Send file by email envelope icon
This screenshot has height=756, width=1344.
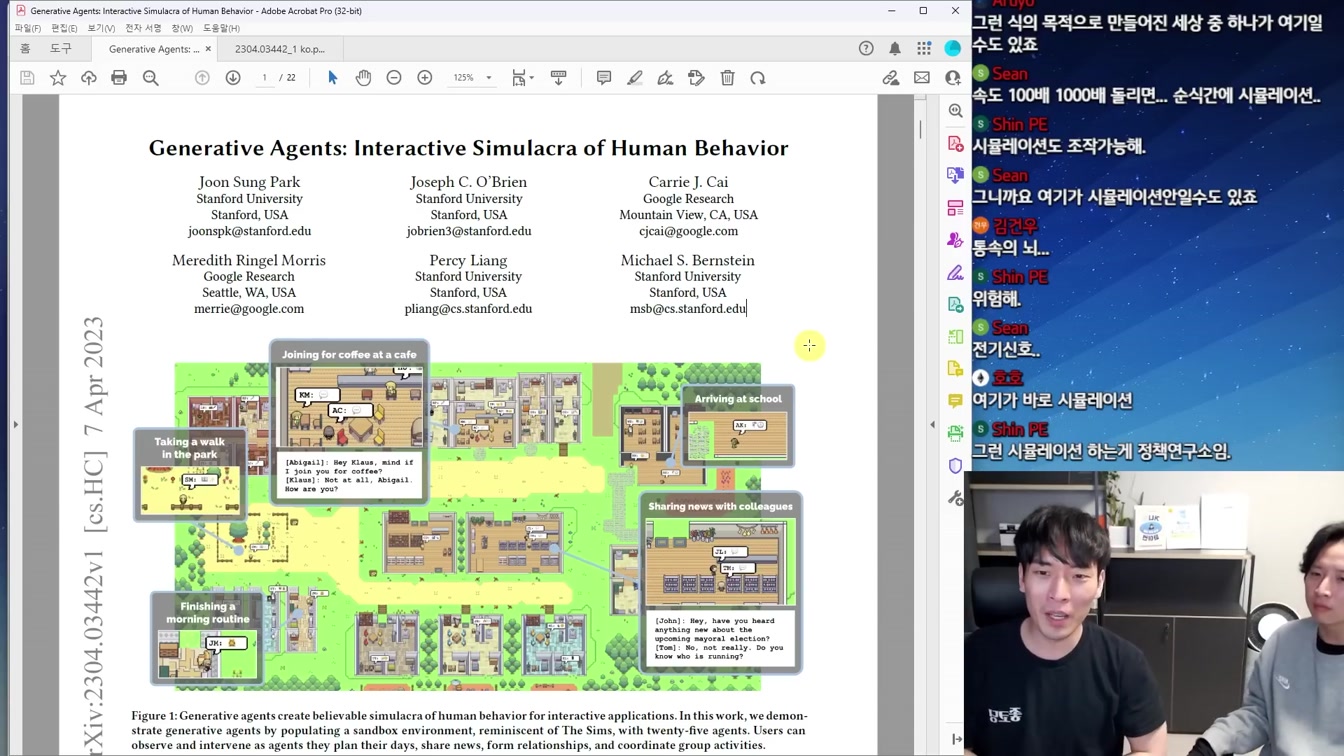click(x=922, y=78)
